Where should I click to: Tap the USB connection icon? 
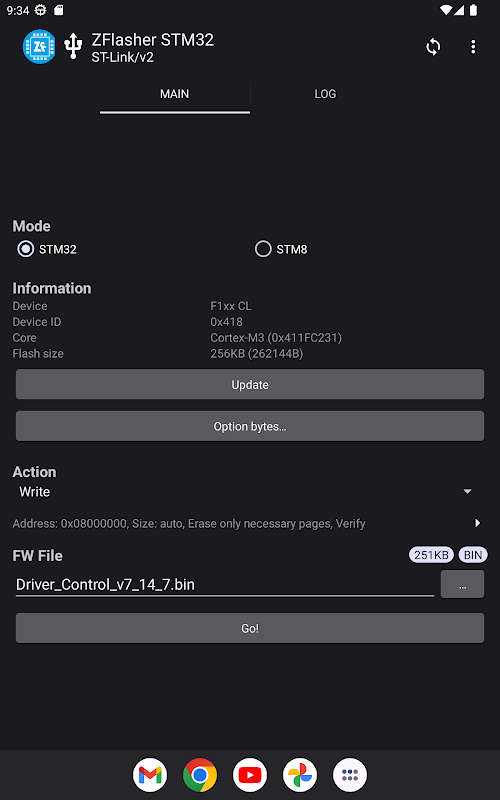pos(73,46)
